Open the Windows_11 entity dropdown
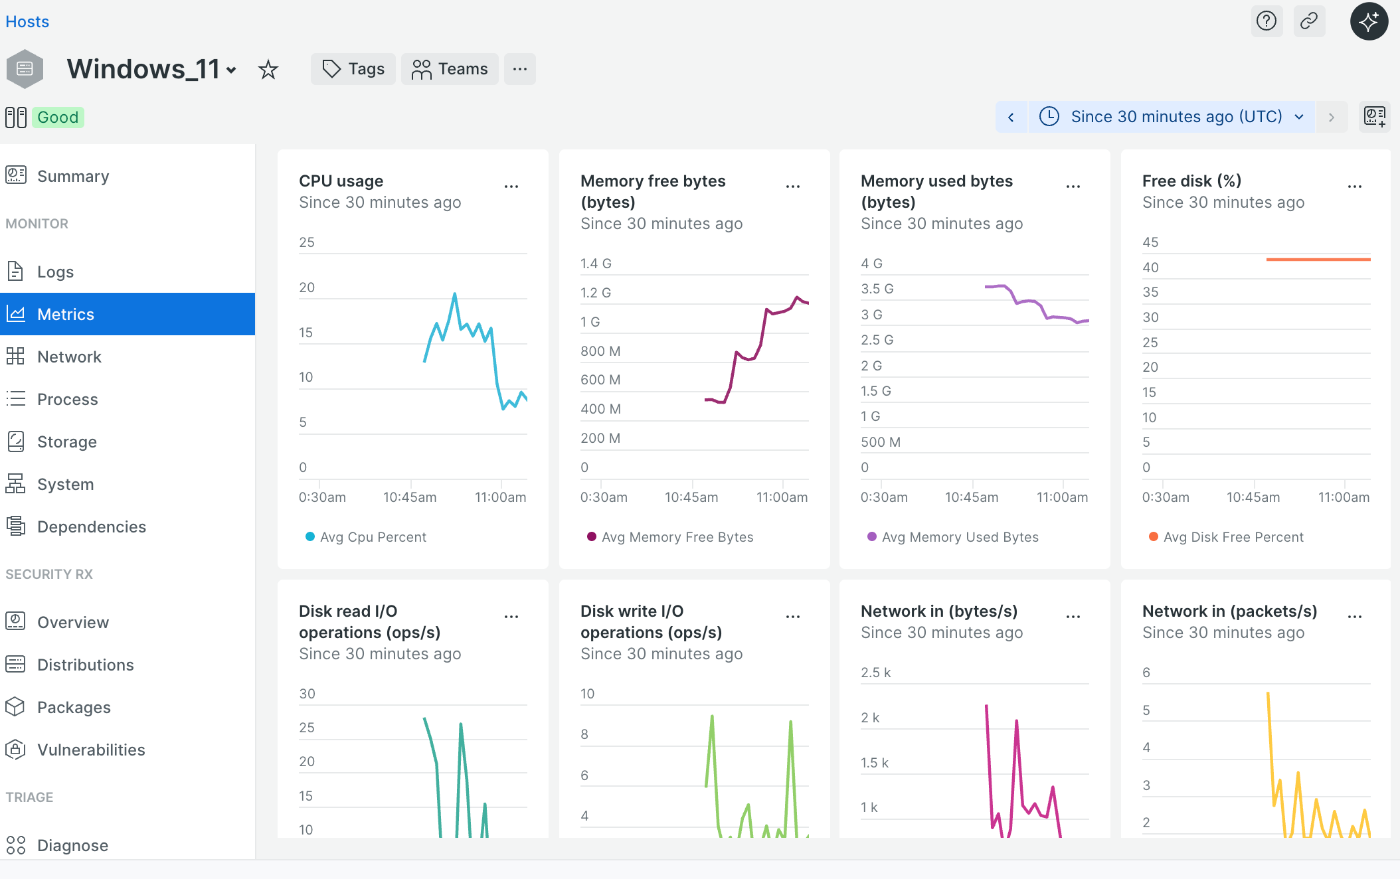The width and height of the screenshot is (1400, 879). point(231,70)
